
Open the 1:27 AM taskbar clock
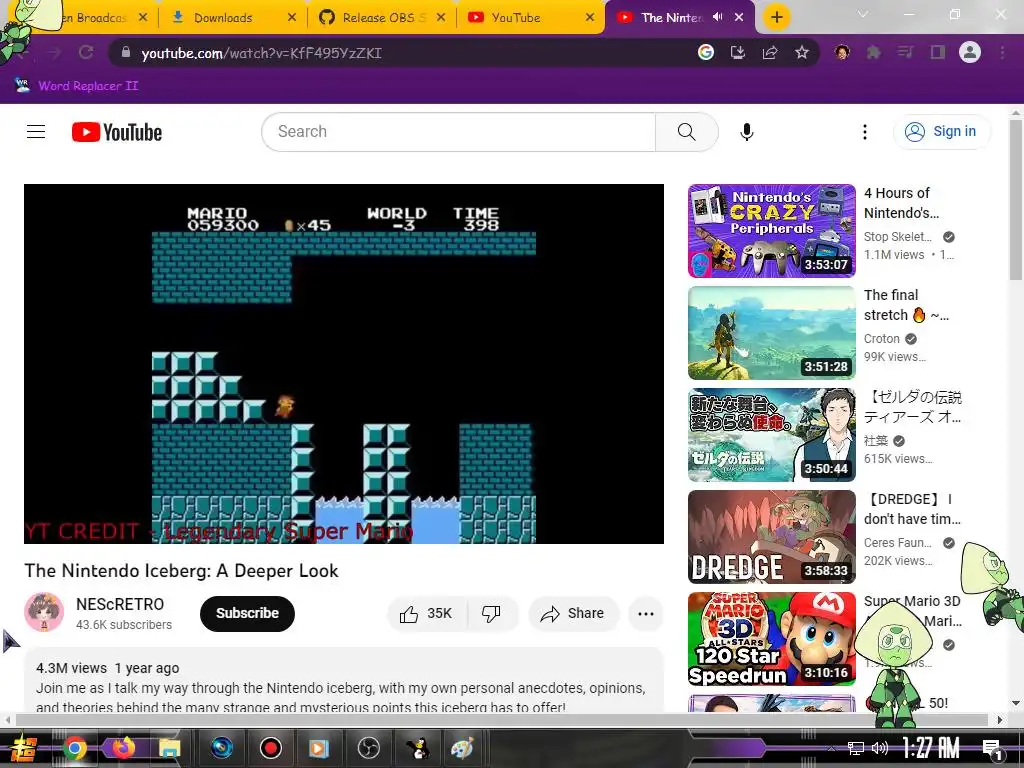coord(930,747)
